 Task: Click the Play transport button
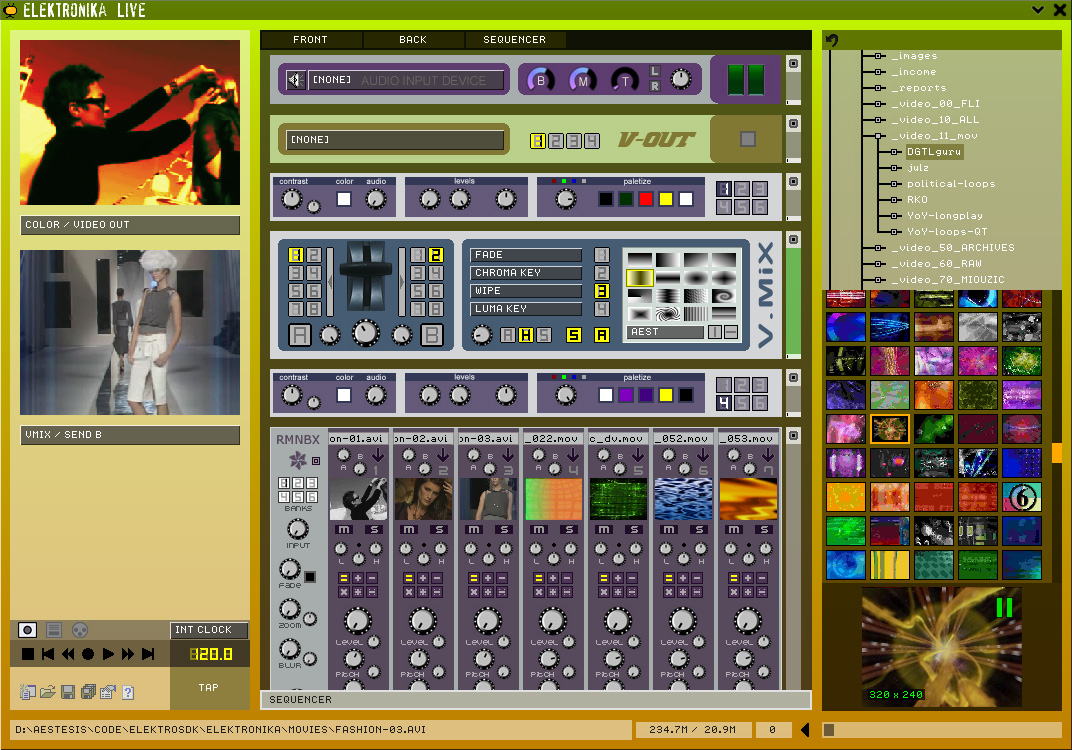tap(108, 654)
